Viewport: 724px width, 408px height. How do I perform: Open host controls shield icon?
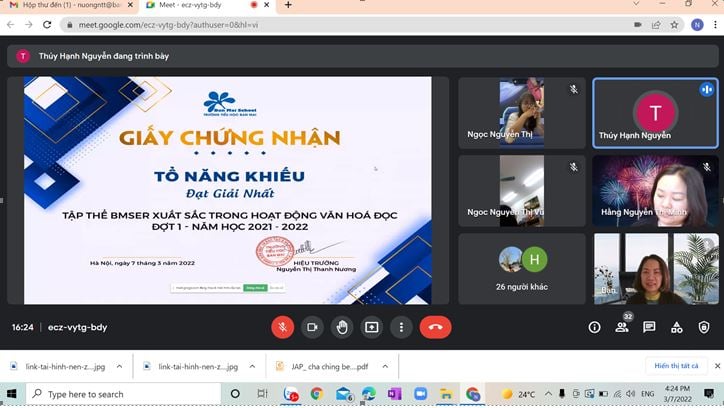click(x=704, y=327)
